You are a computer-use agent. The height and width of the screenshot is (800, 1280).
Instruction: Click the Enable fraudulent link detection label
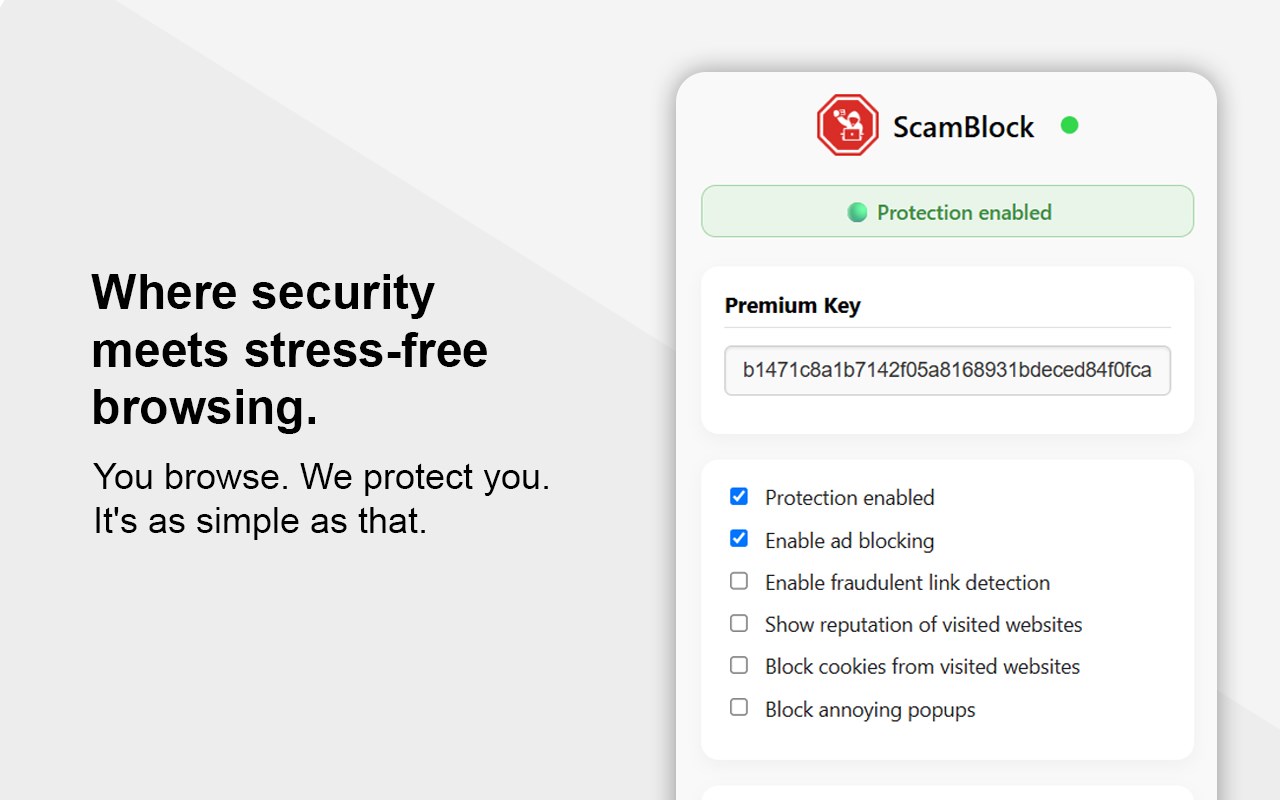point(907,583)
